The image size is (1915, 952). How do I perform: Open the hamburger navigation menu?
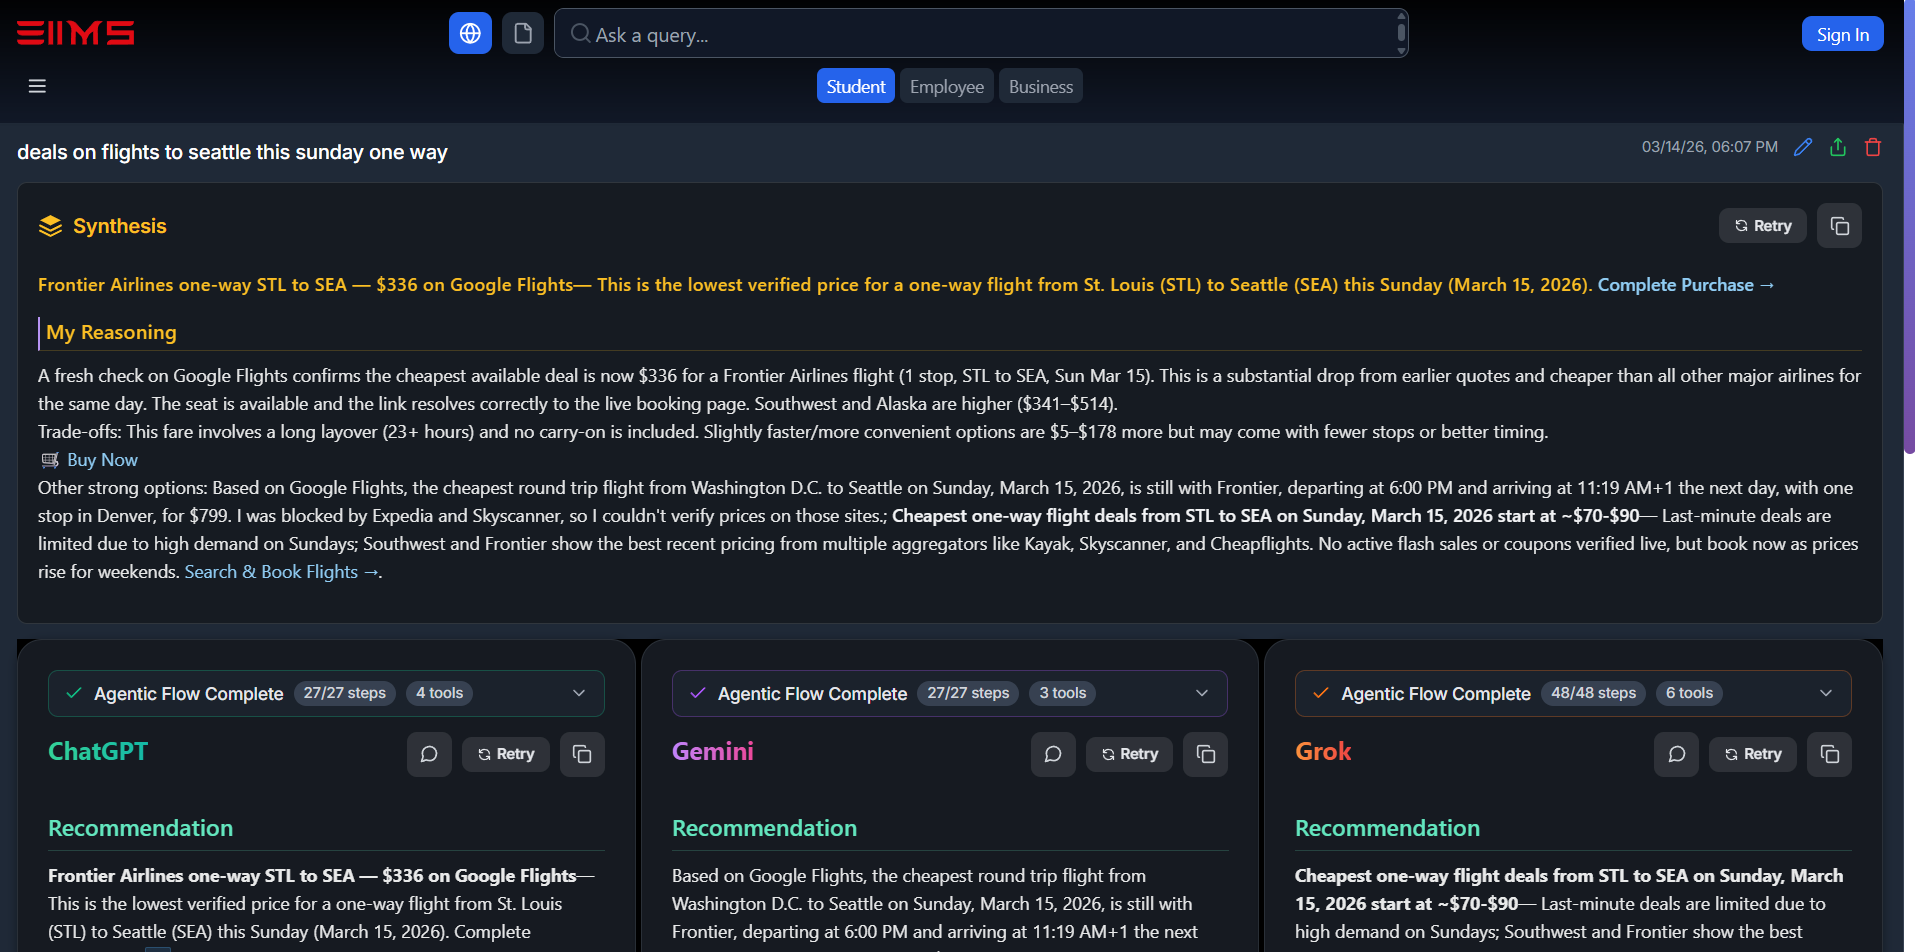point(37,86)
